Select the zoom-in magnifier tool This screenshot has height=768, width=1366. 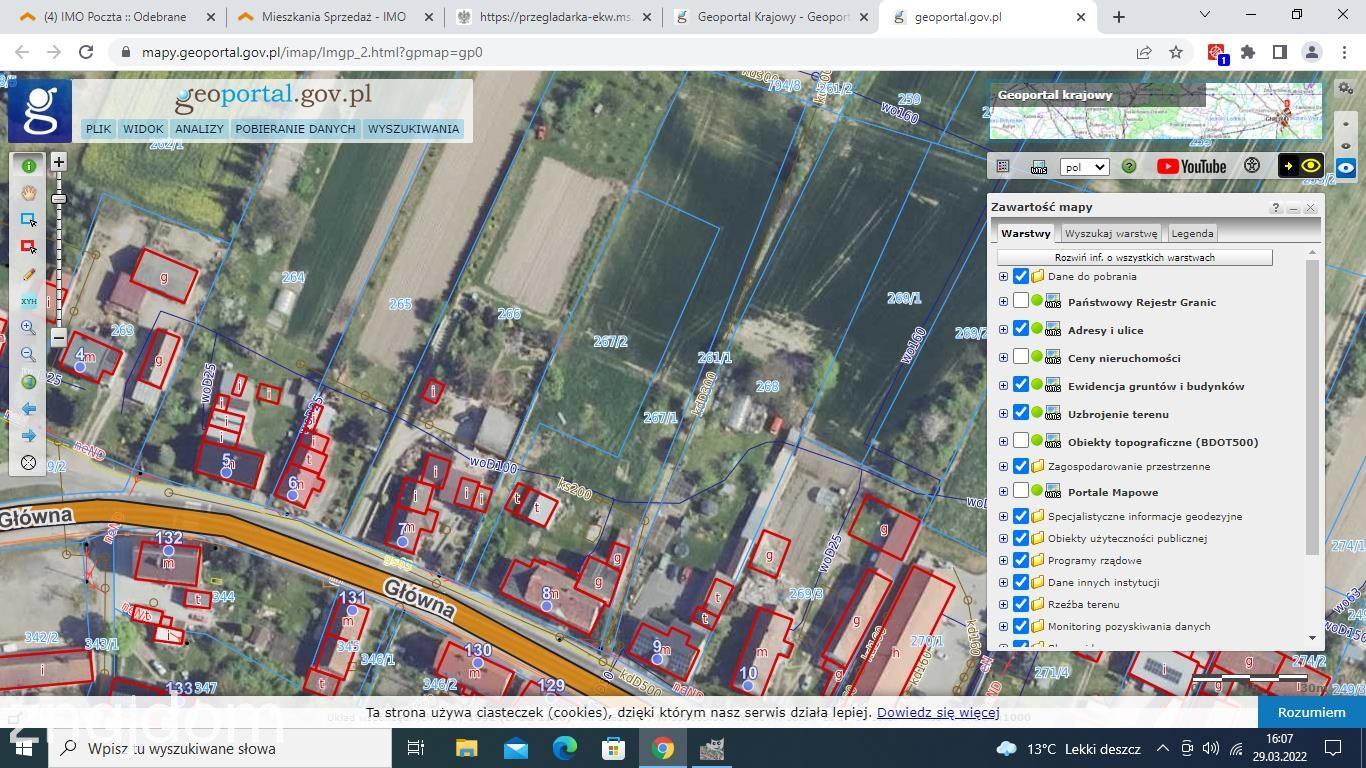coord(28,328)
